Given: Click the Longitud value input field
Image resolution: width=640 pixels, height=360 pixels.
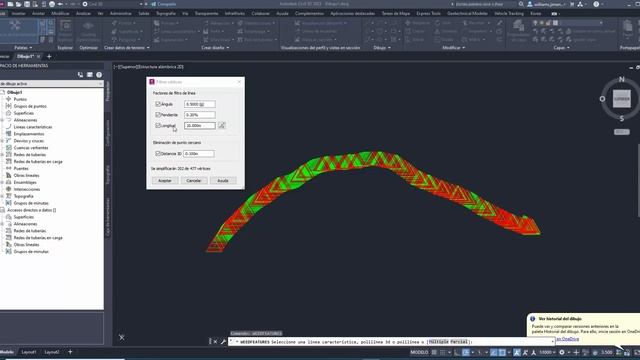Looking at the screenshot, I should 200,125.
